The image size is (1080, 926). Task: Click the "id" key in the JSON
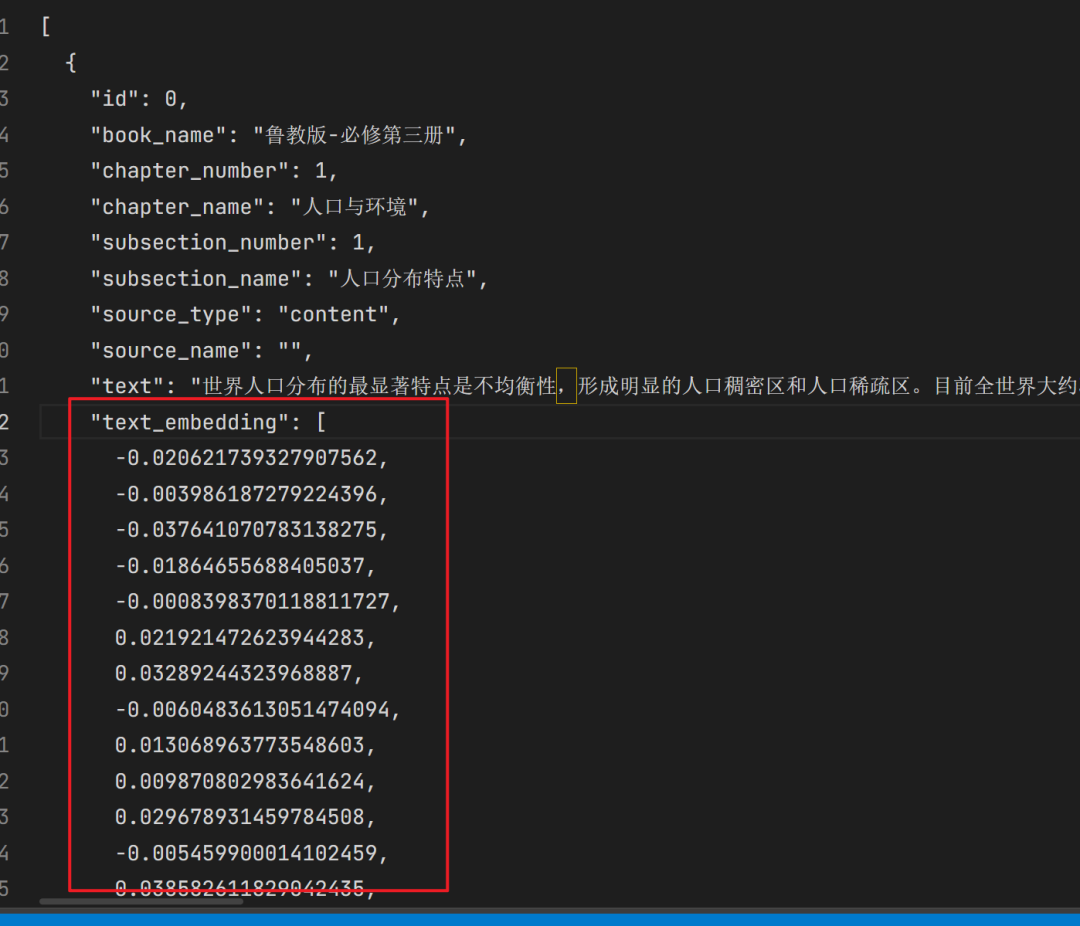(114, 99)
